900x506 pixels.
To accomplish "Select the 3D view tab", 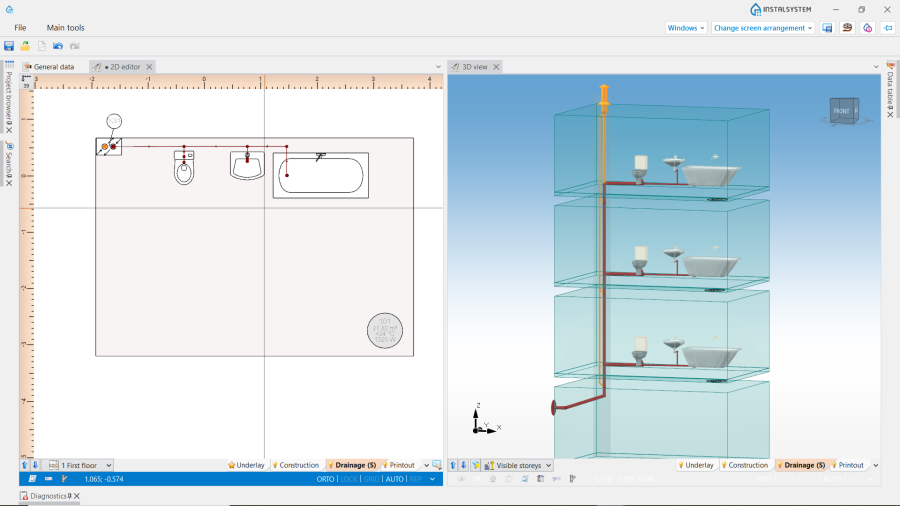I will pyautogui.click(x=475, y=67).
